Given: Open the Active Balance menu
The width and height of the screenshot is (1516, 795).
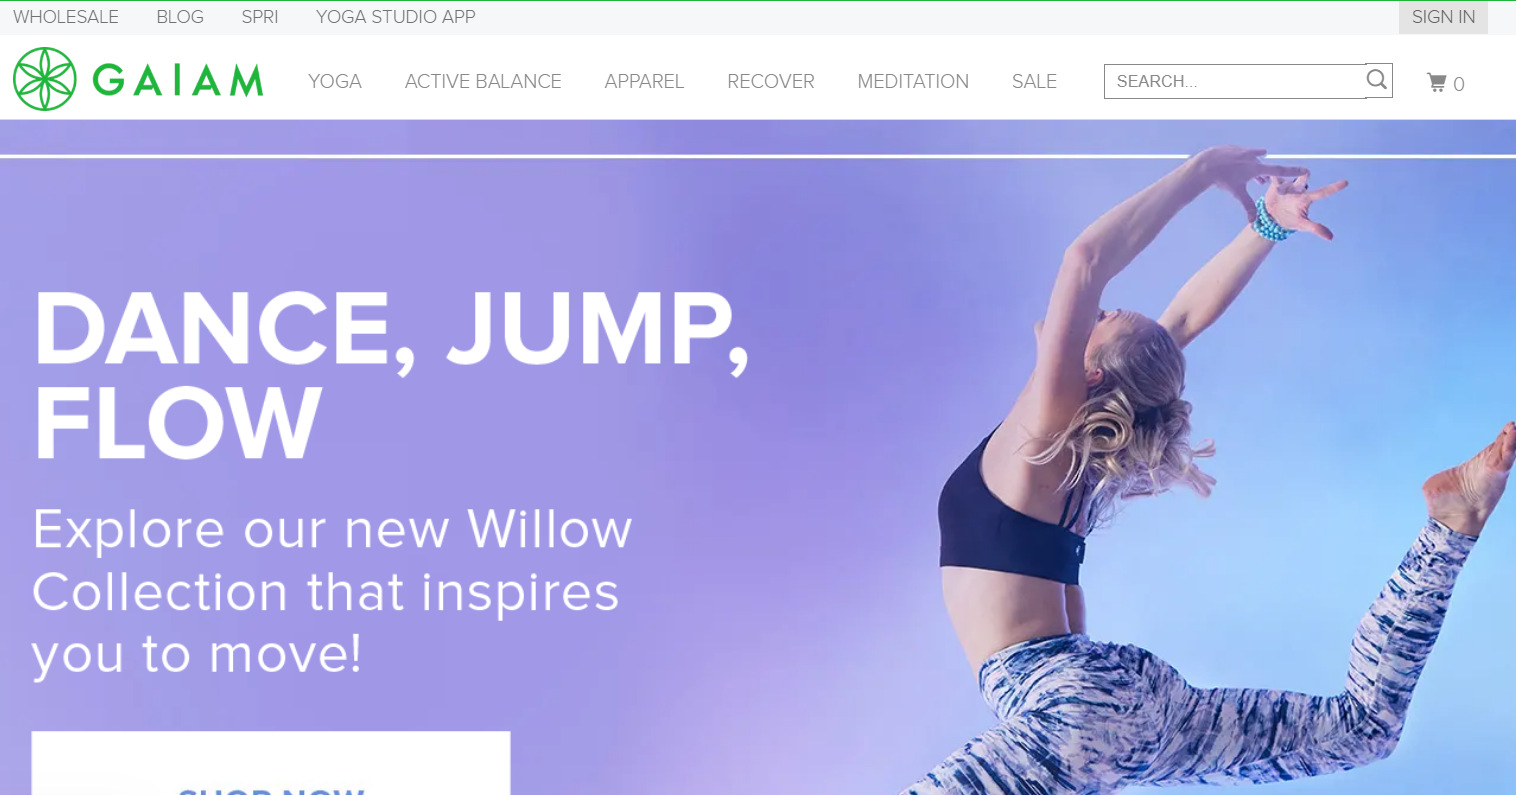Looking at the screenshot, I should click(x=483, y=82).
